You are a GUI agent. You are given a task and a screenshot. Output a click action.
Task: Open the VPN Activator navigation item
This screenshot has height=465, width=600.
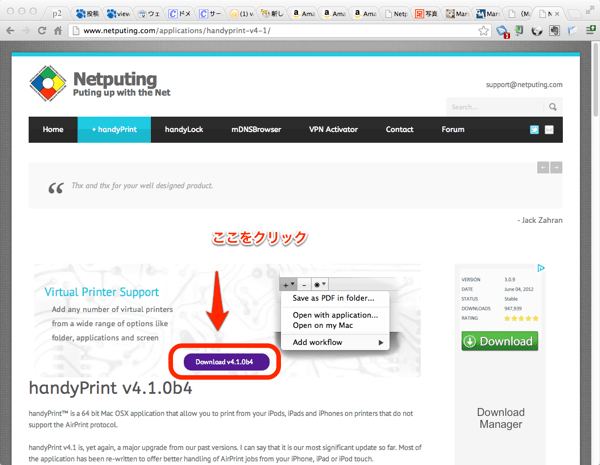pyautogui.click(x=333, y=130)
